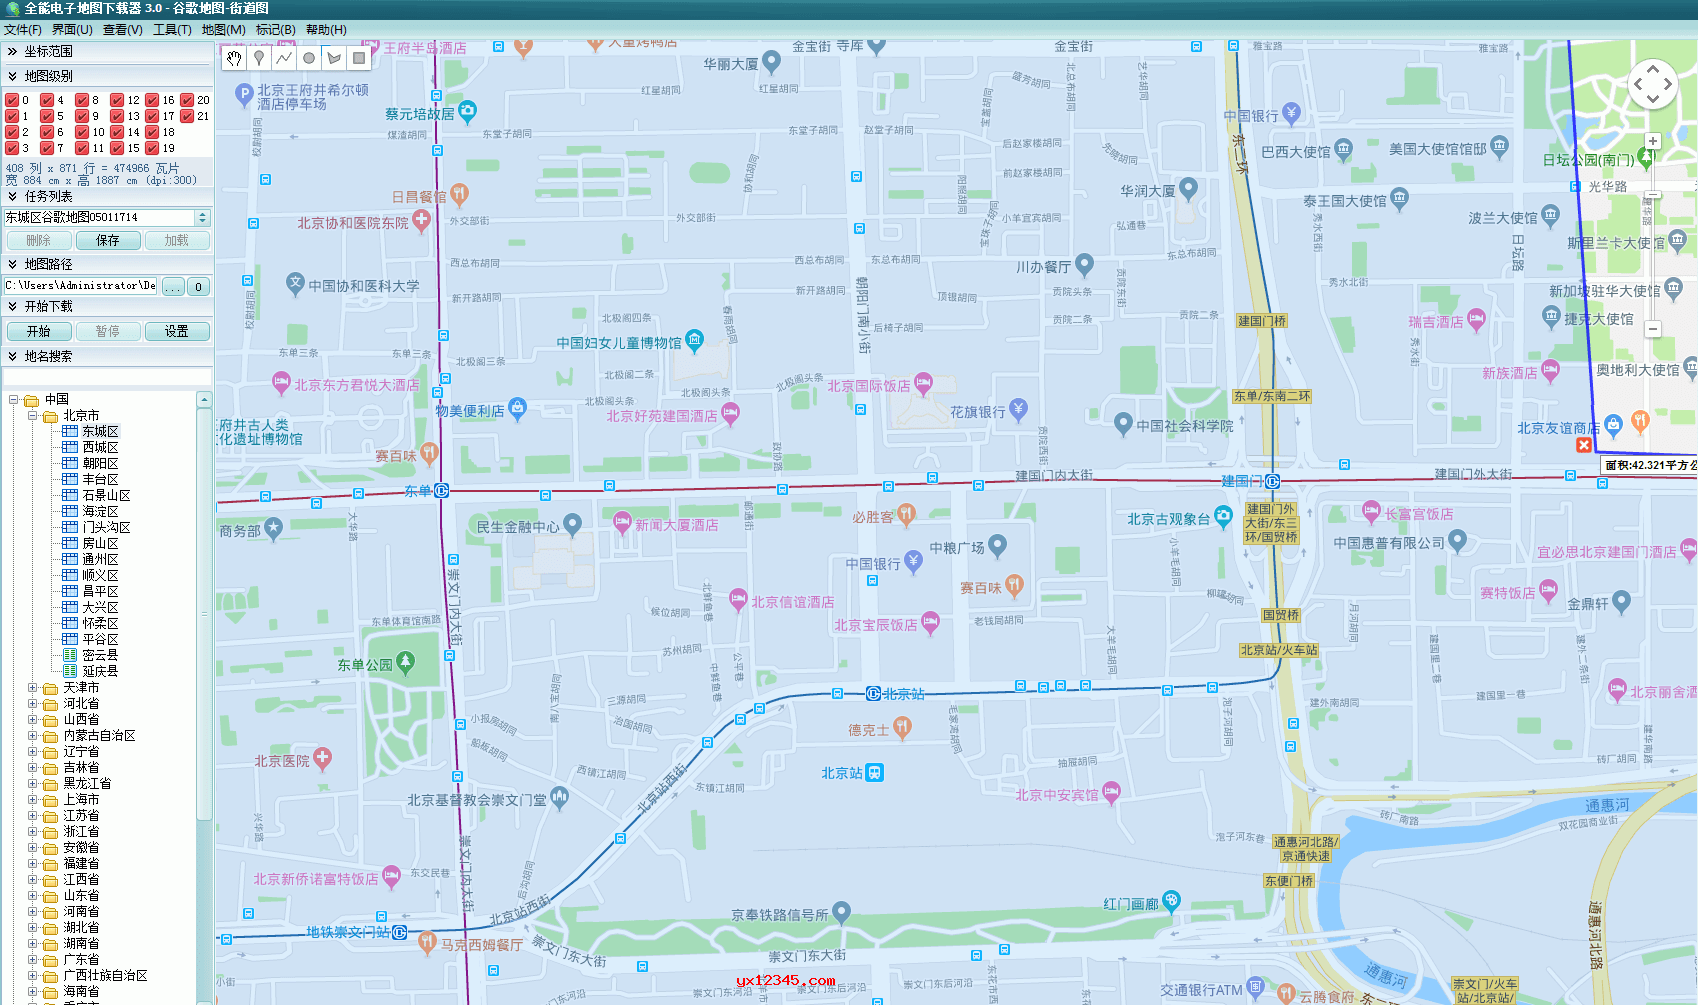1698x1005 pixels.
Task: Select the rectangle selection tool
Action: [x=359, y=58]
